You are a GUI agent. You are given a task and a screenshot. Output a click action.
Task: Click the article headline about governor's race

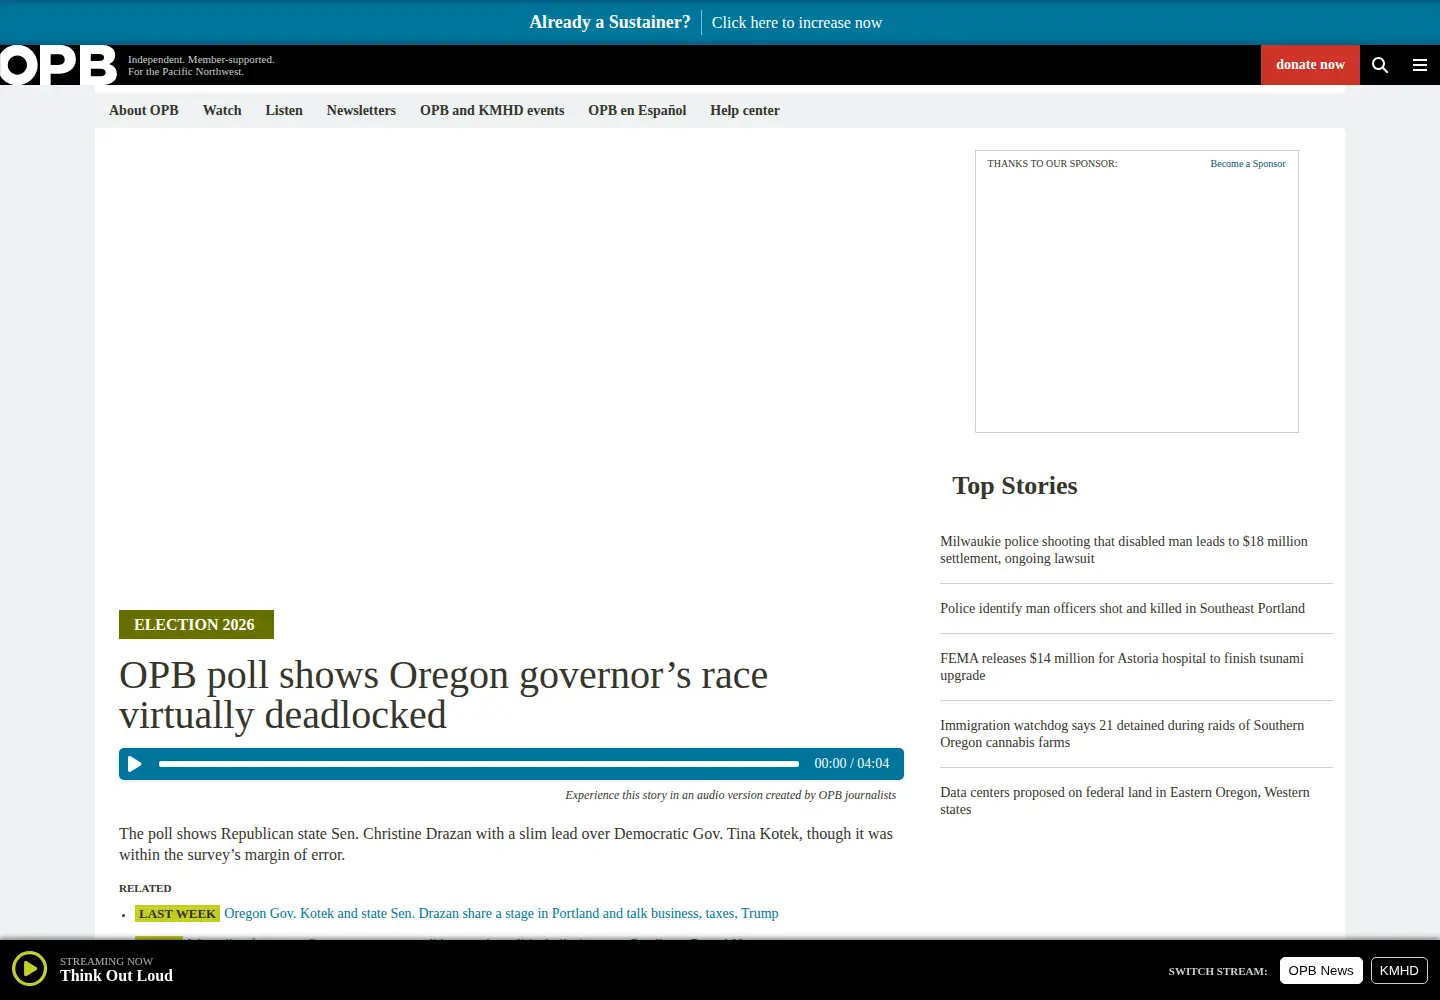[443, 695]
